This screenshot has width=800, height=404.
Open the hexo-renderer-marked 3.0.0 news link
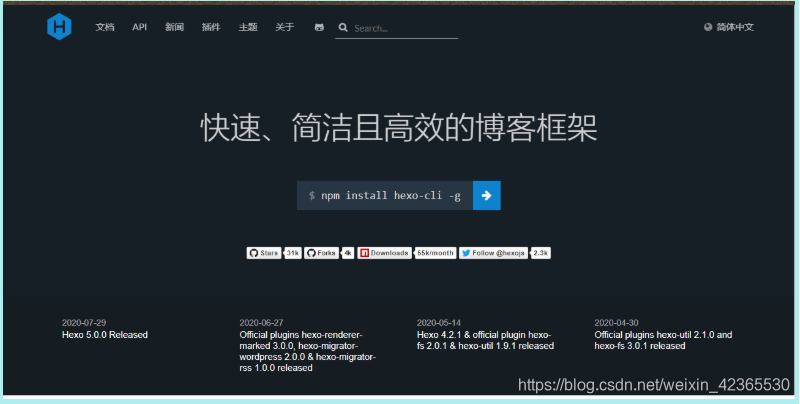pos(301,346)
